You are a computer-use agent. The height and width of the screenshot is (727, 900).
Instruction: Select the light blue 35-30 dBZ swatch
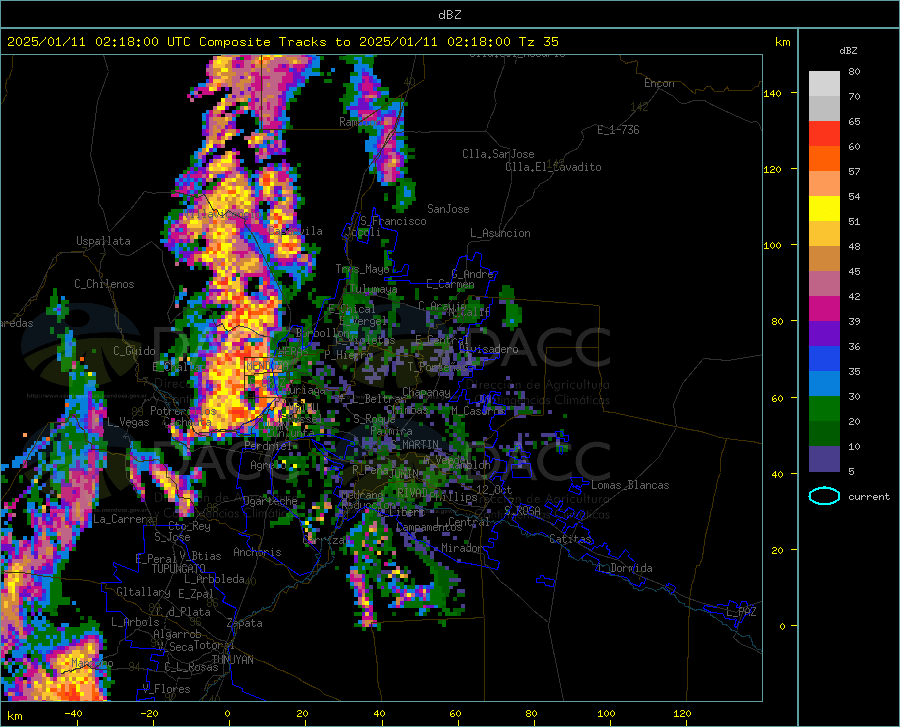pyautogui.click(x=824, y=384)
